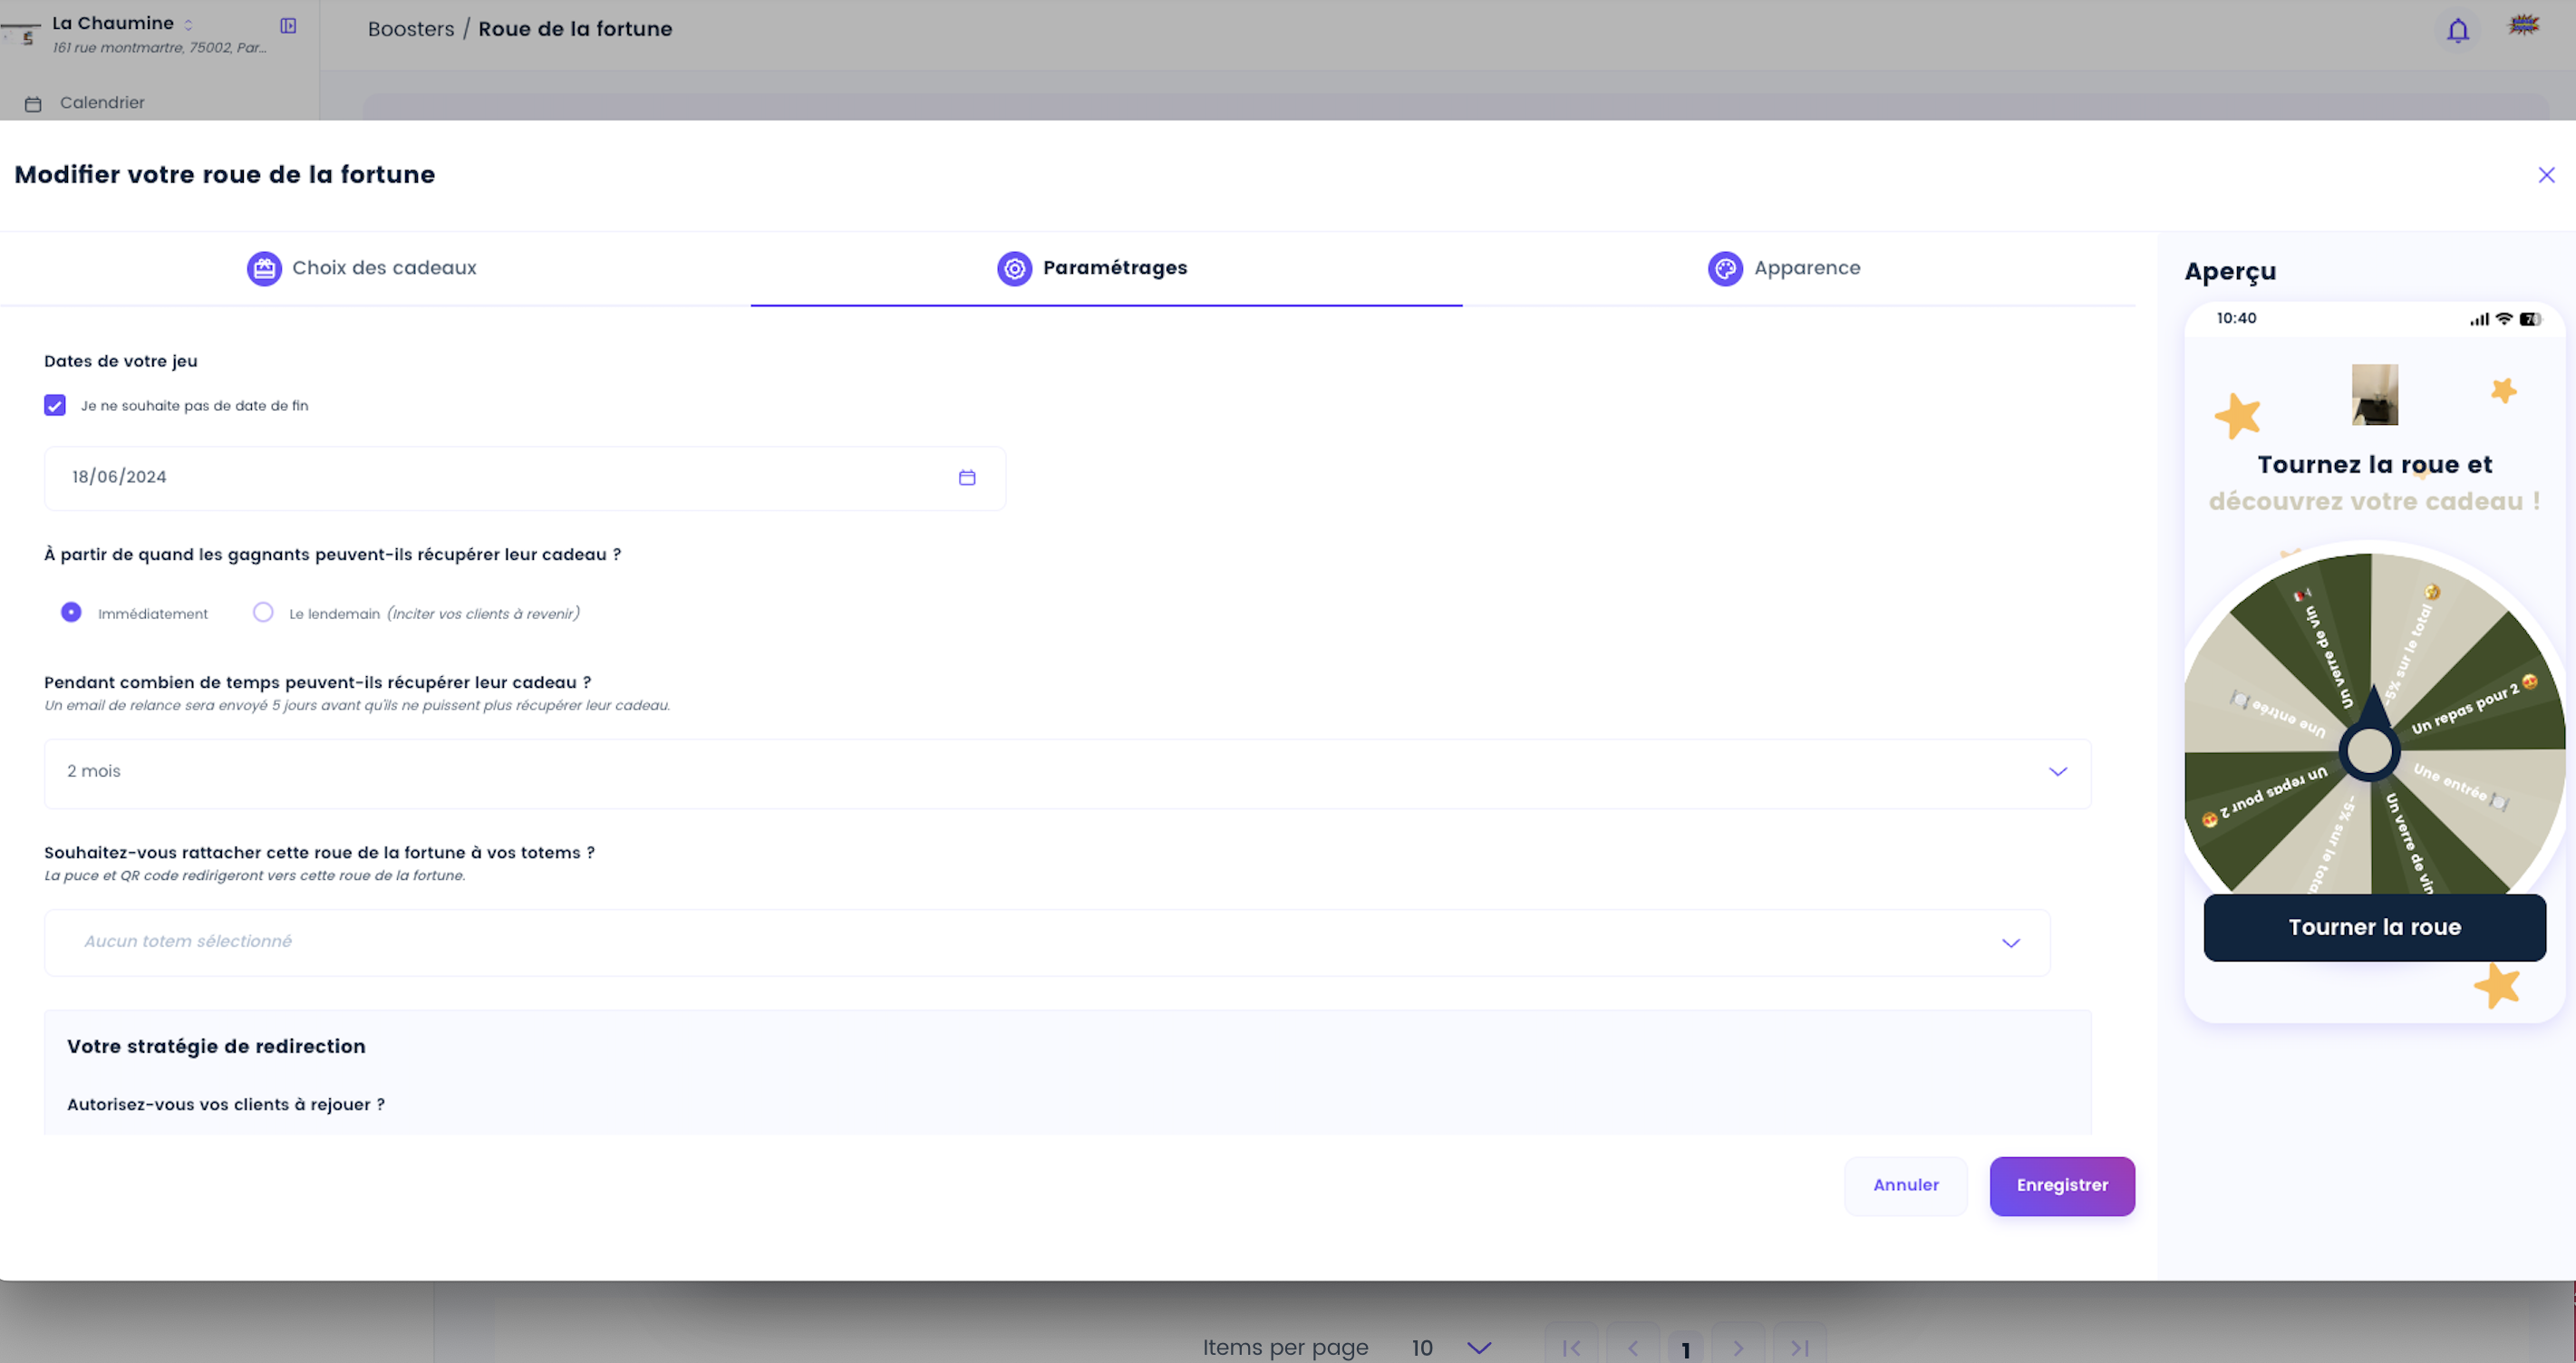The width and height of the screenshot is (2576, 1363).
Task: Go to previous page pagination arrow
Action: click(x=1632, y=1347)
